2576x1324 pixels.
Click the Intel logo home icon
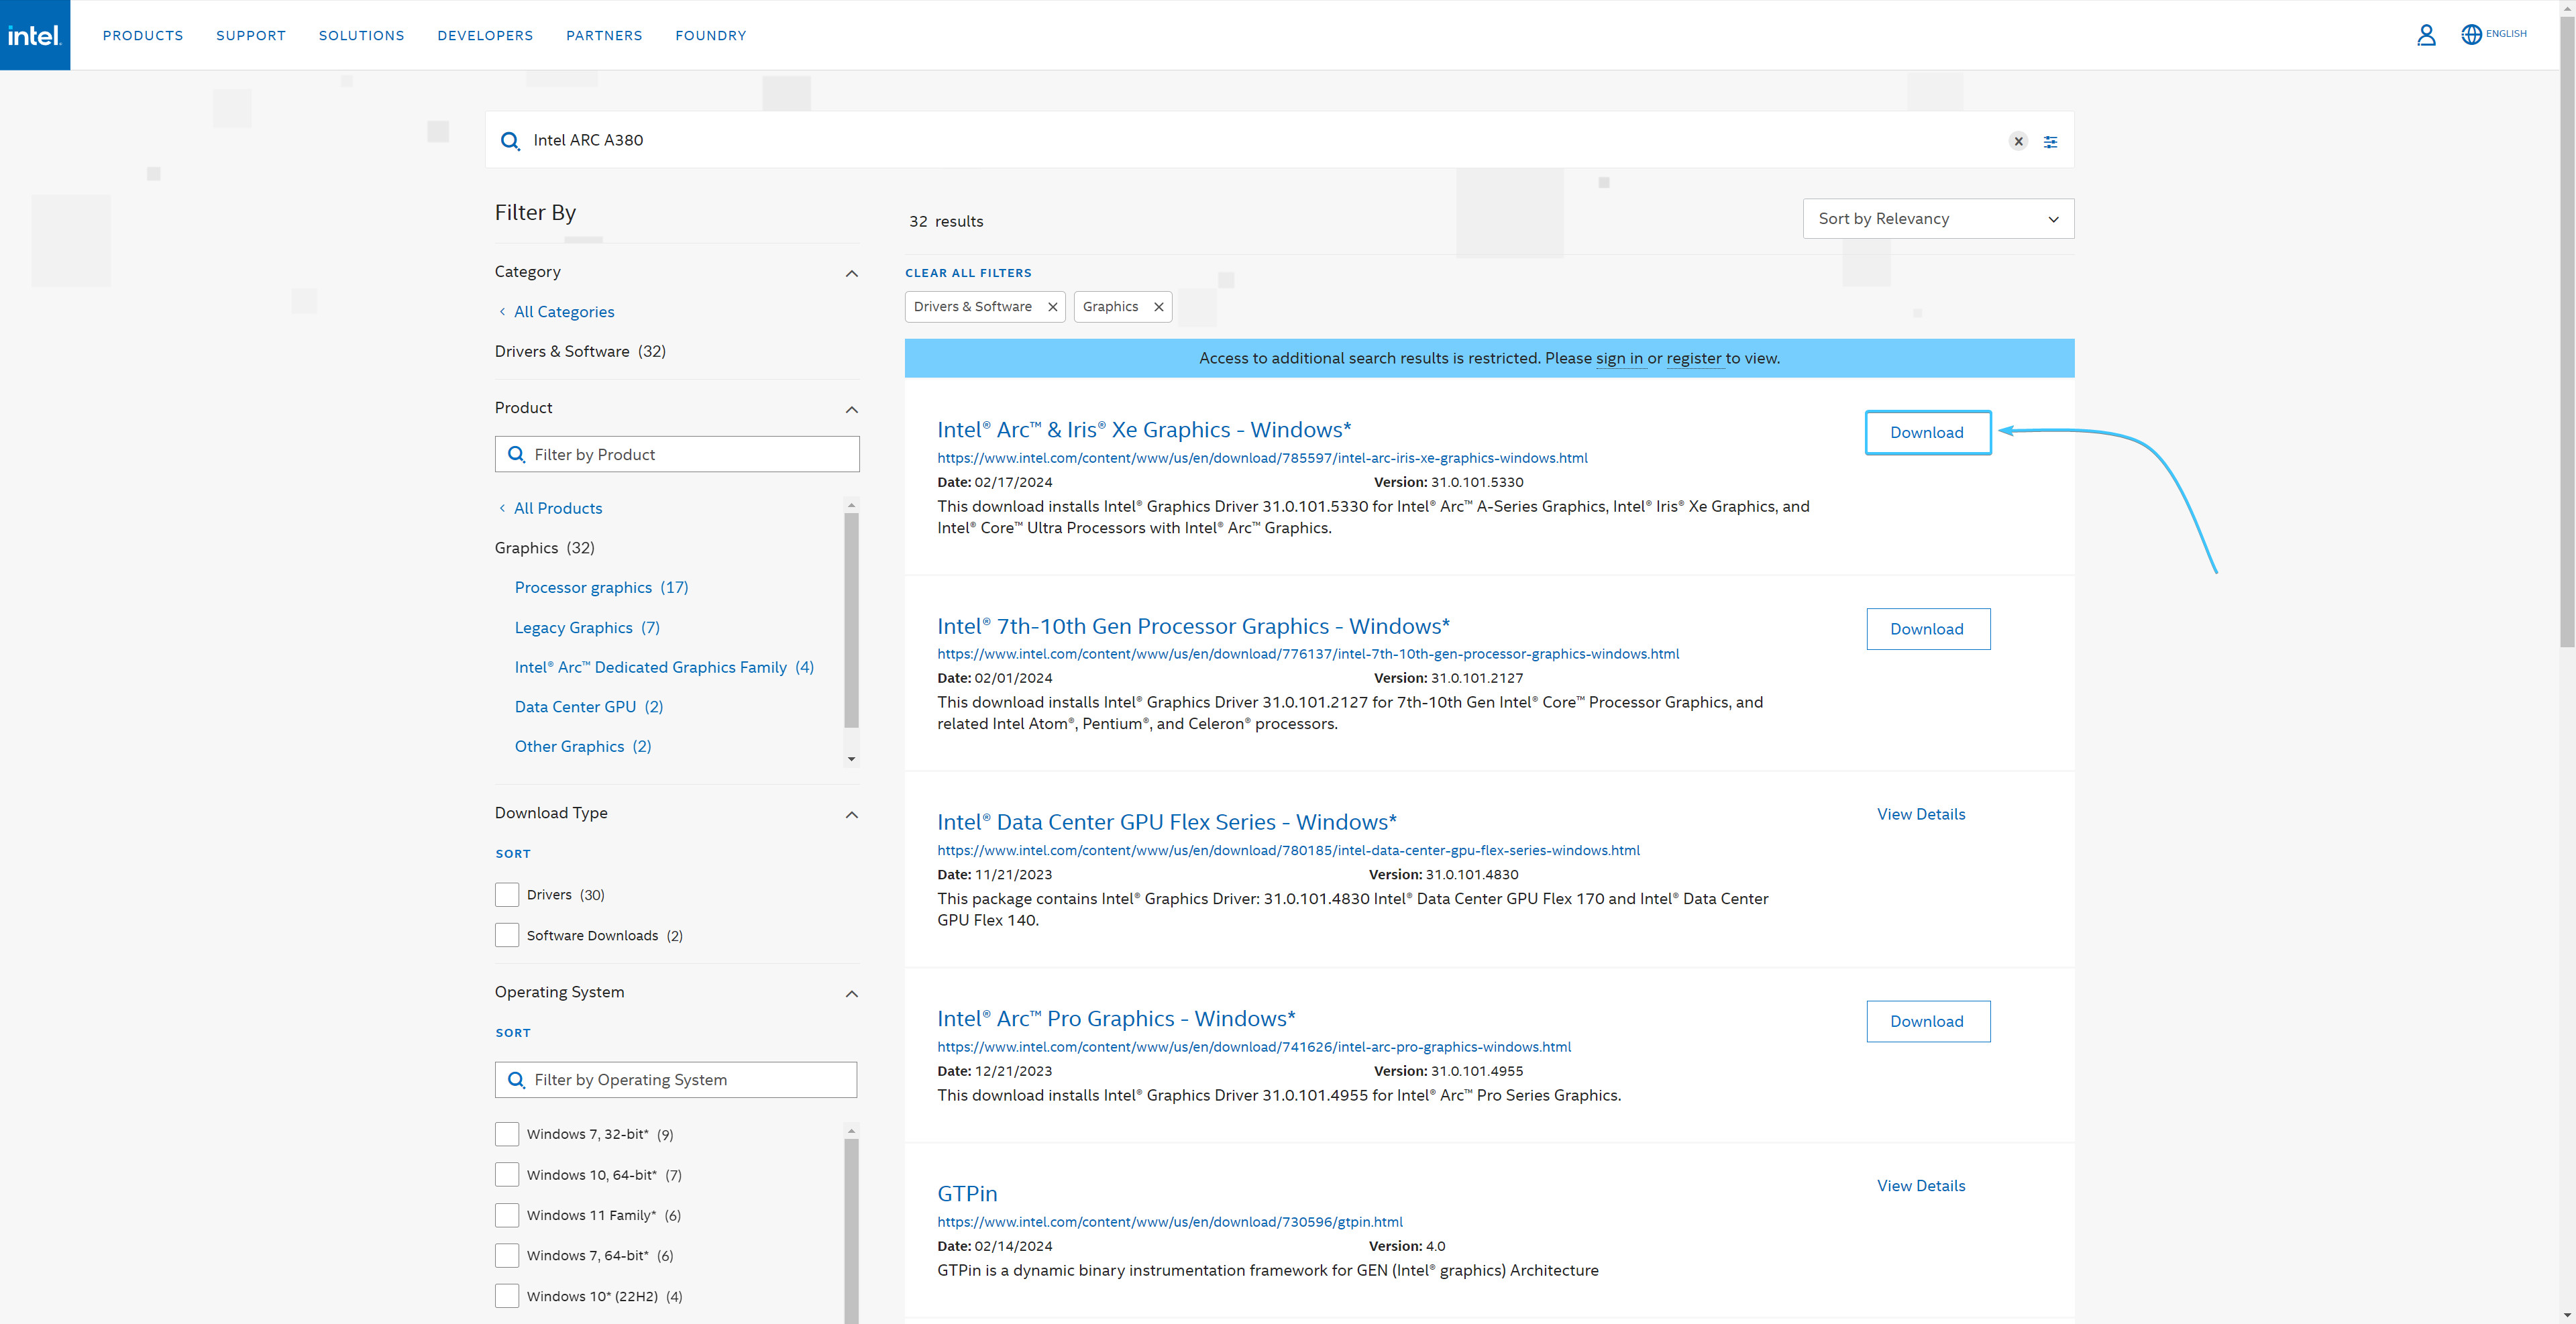click(x=35, y=35)
